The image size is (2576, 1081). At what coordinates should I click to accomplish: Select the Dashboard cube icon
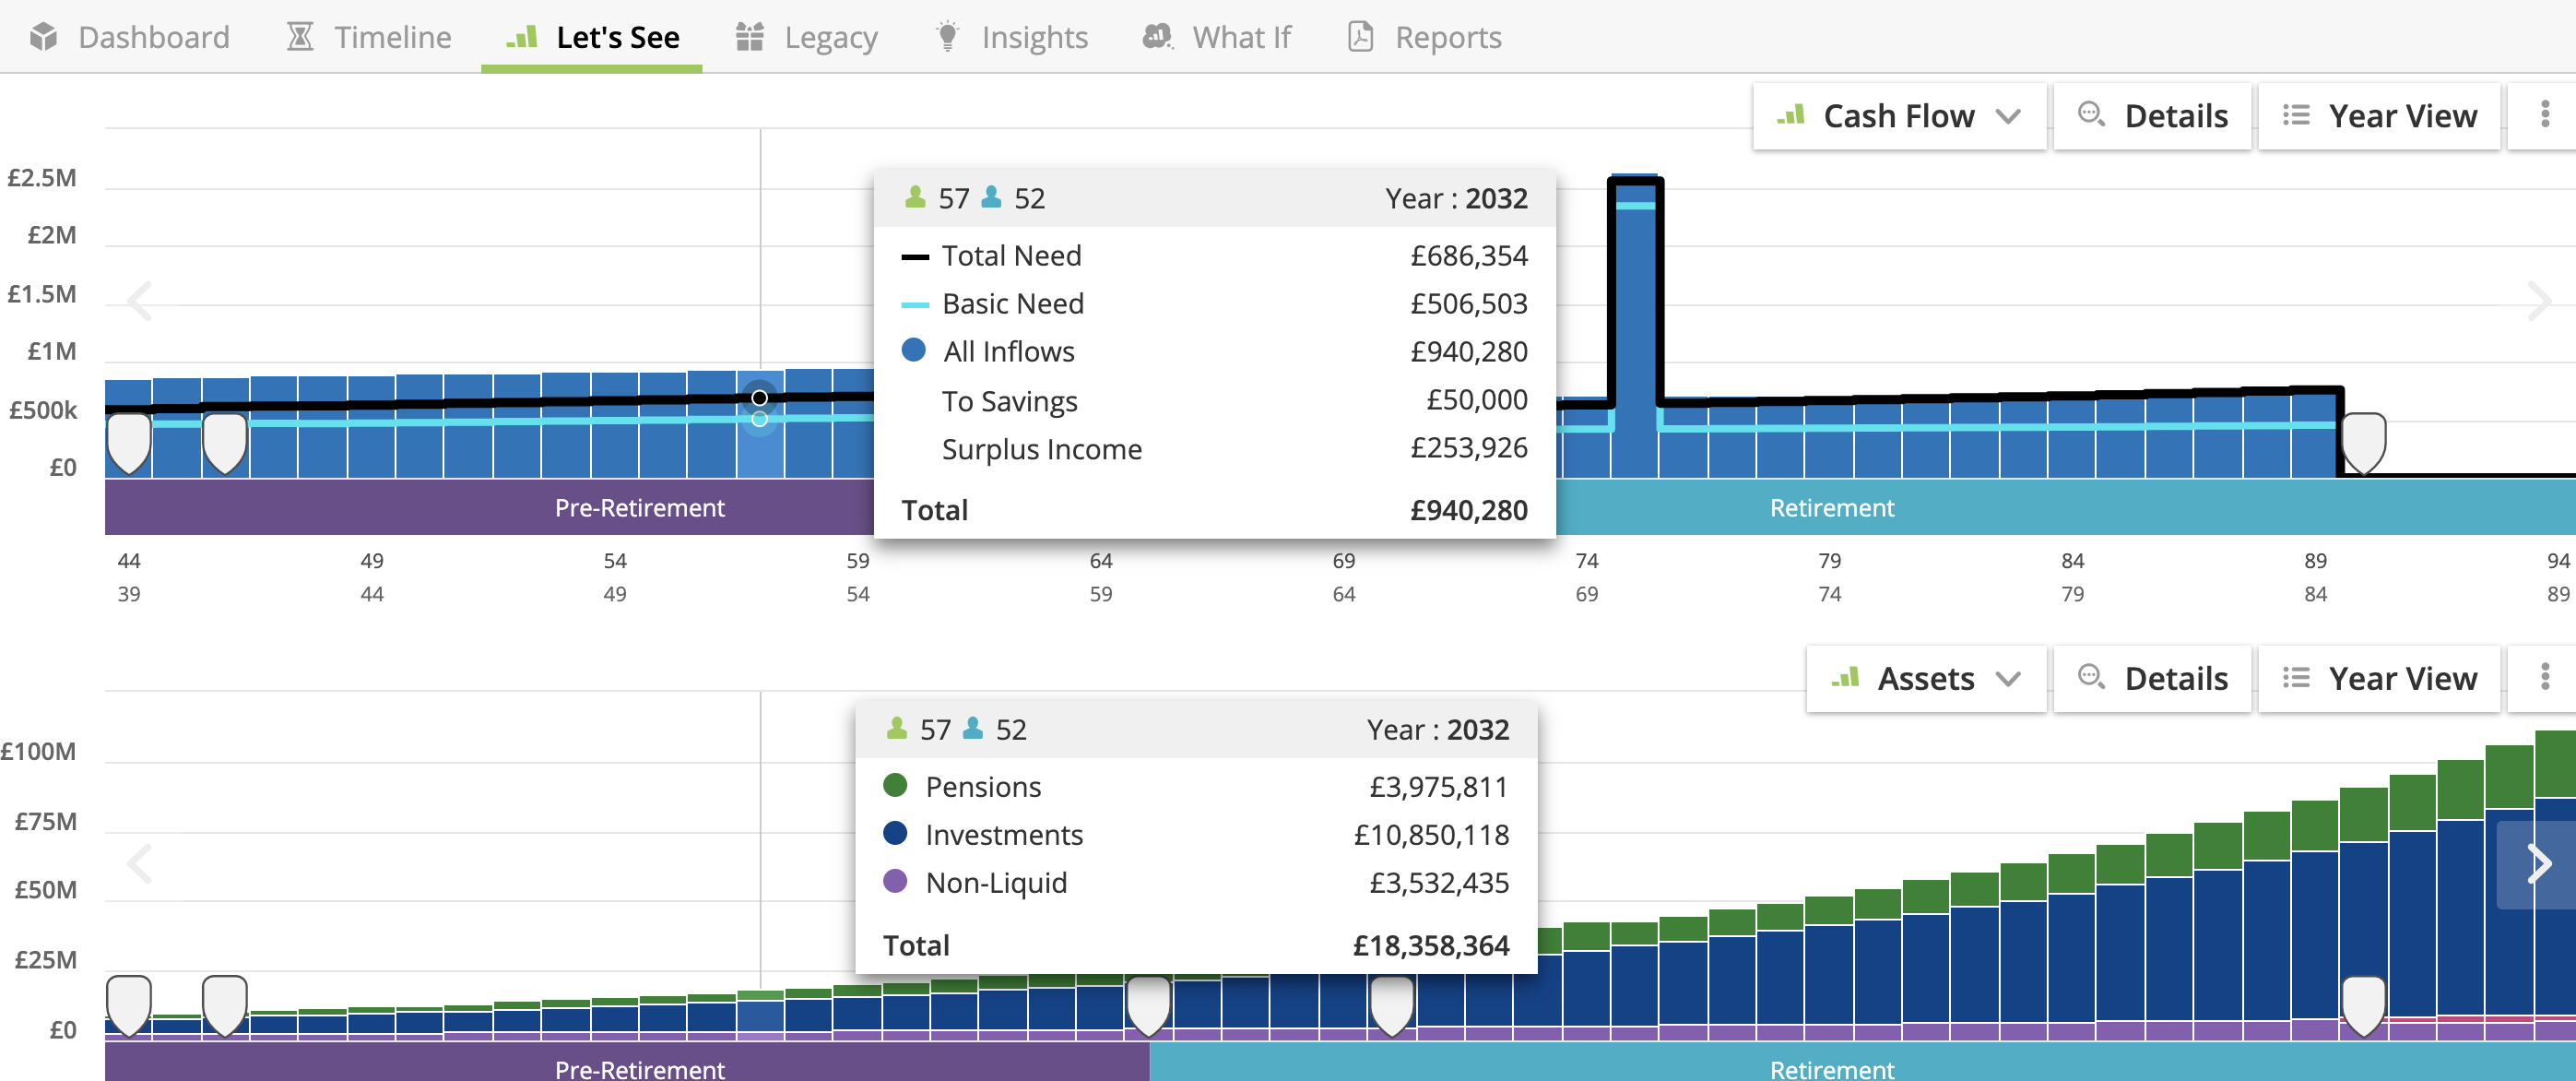pos(45,36)
